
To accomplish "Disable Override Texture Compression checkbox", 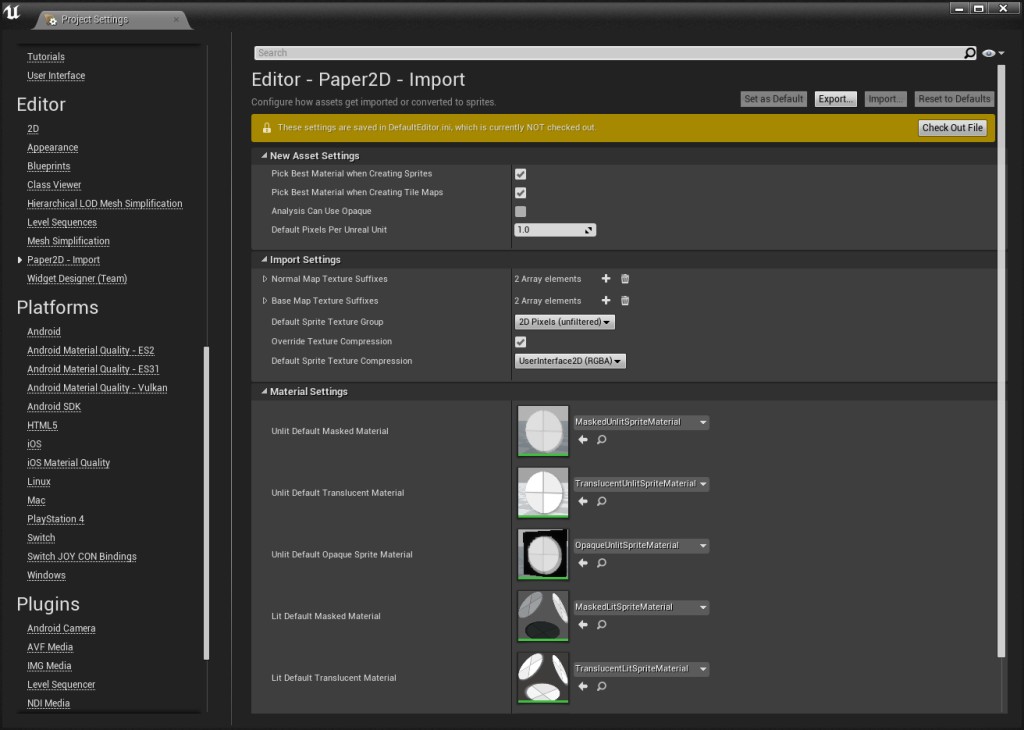I will 520,341.
